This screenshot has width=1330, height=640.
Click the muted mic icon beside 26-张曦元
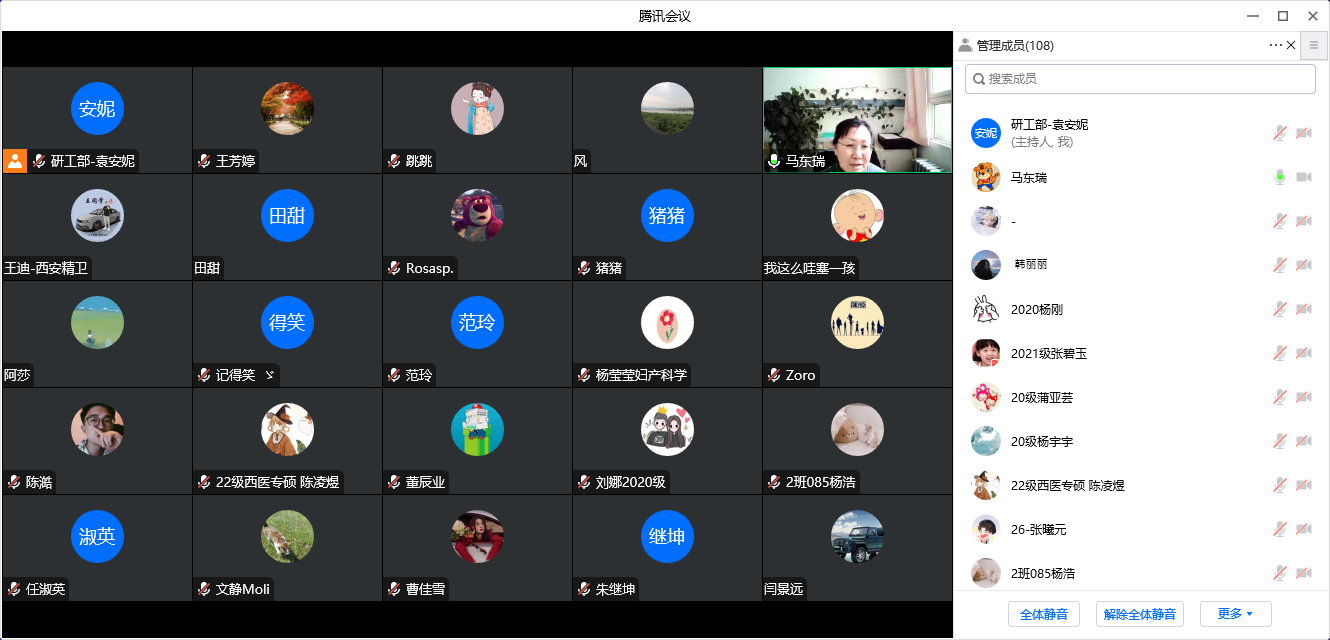point(1279,529)
